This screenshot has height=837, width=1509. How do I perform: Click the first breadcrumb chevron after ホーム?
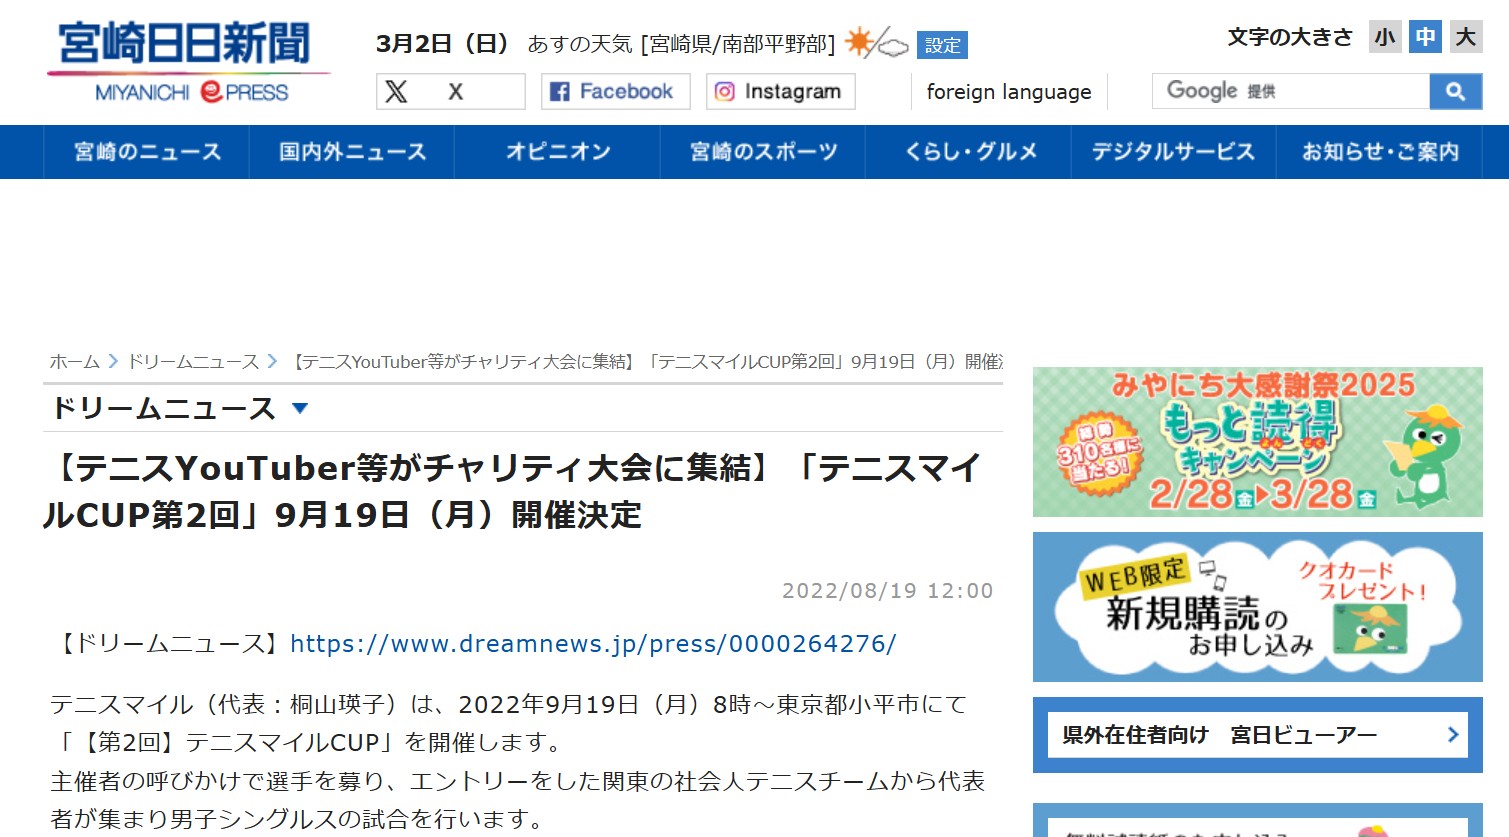click(113, 362)
